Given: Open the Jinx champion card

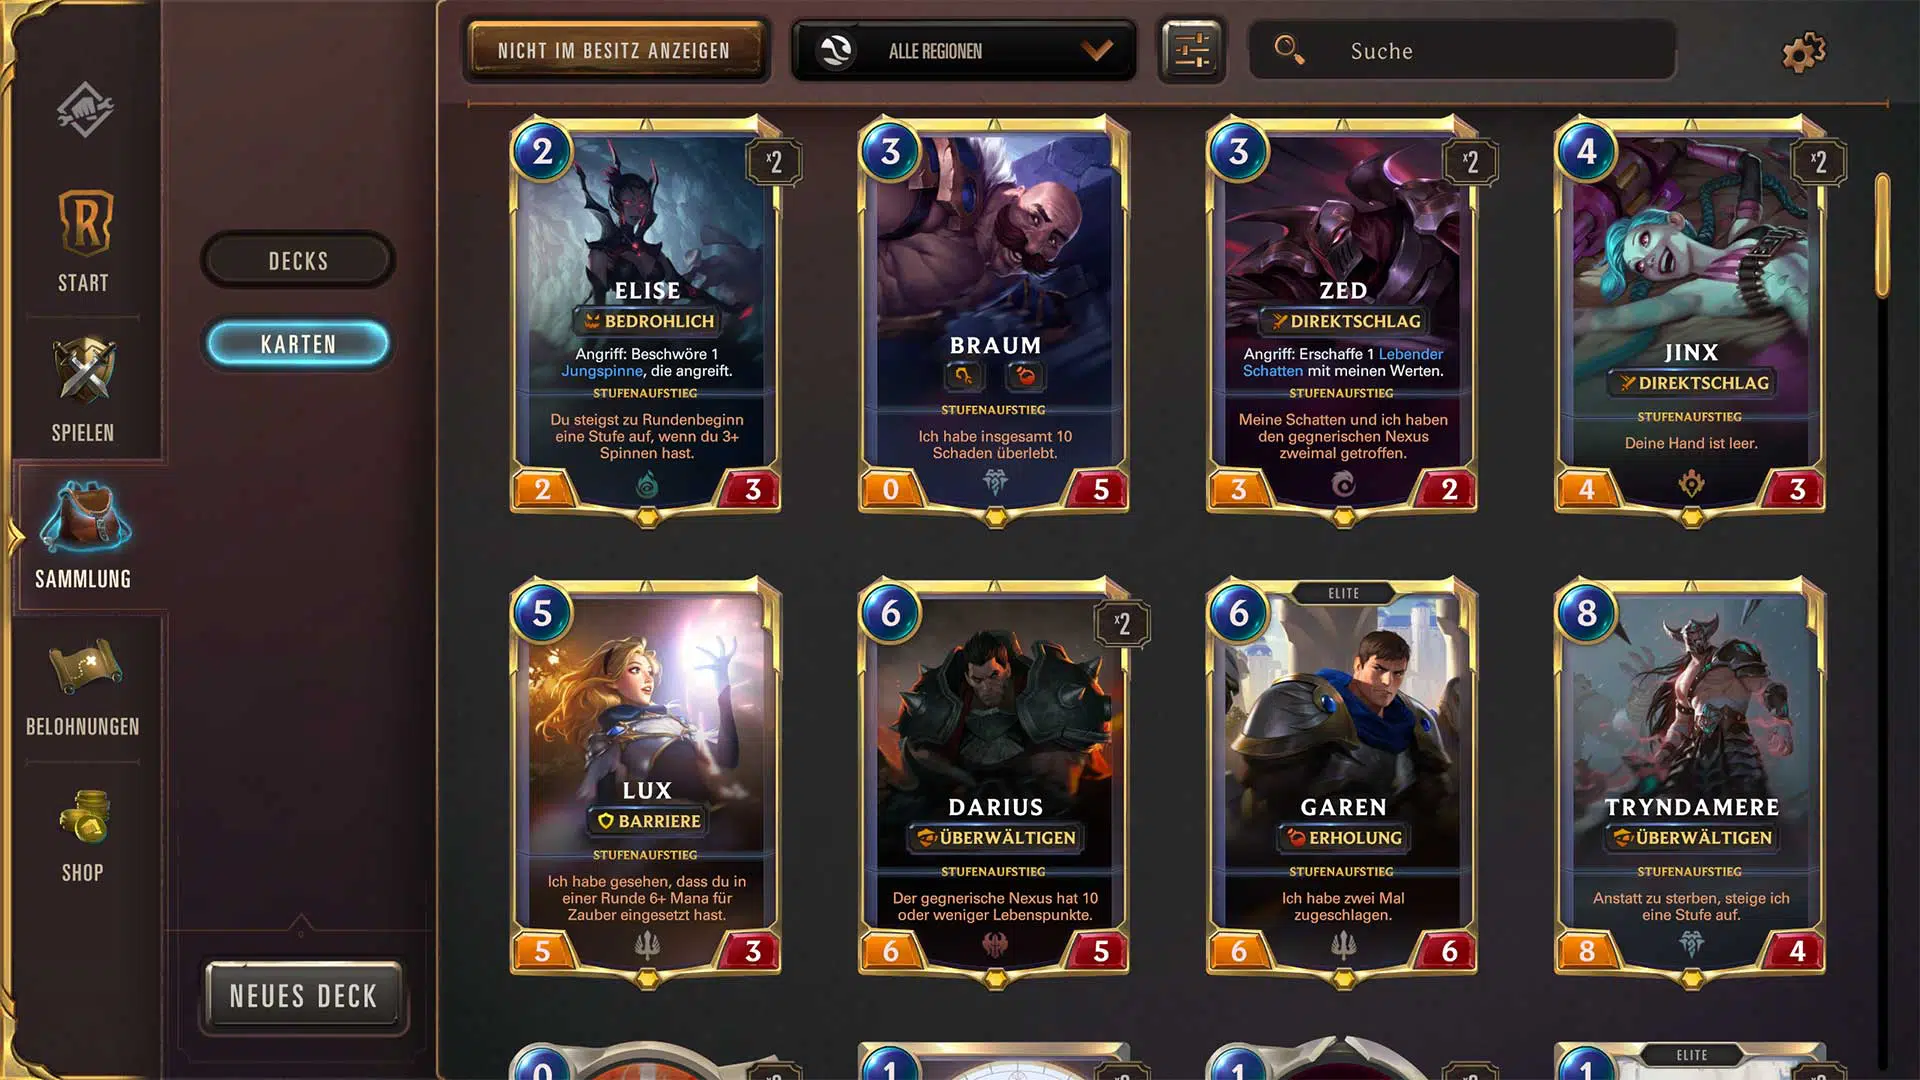Looking at the screenshot, I should (x=1691, y=318).
